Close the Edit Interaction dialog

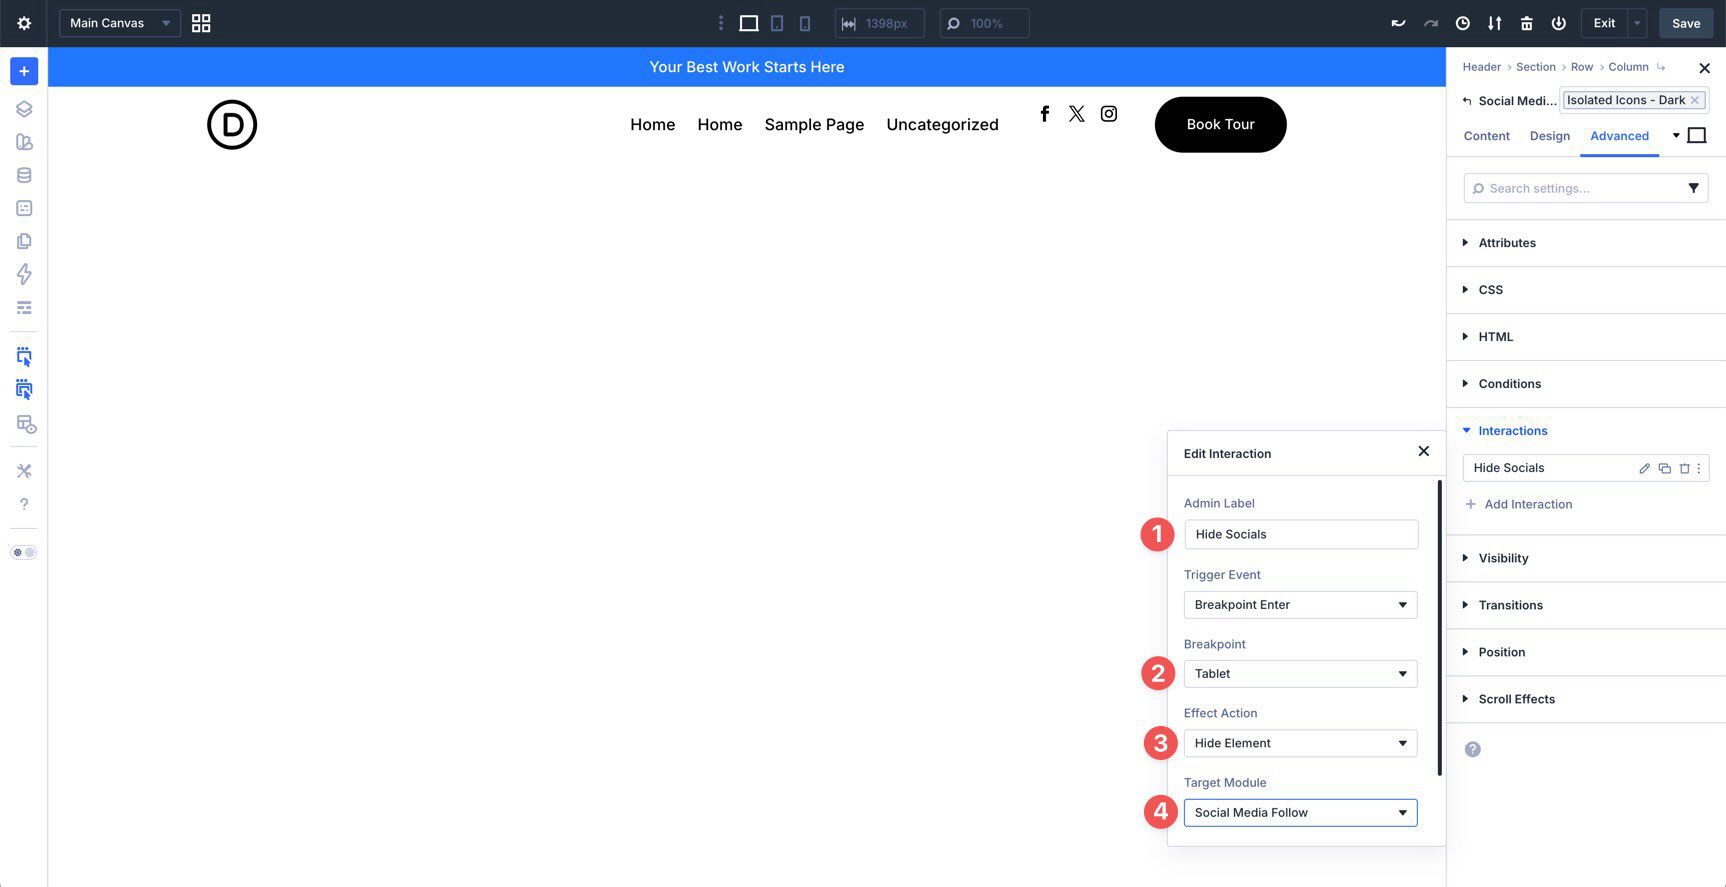click(x=1423, y=452)
